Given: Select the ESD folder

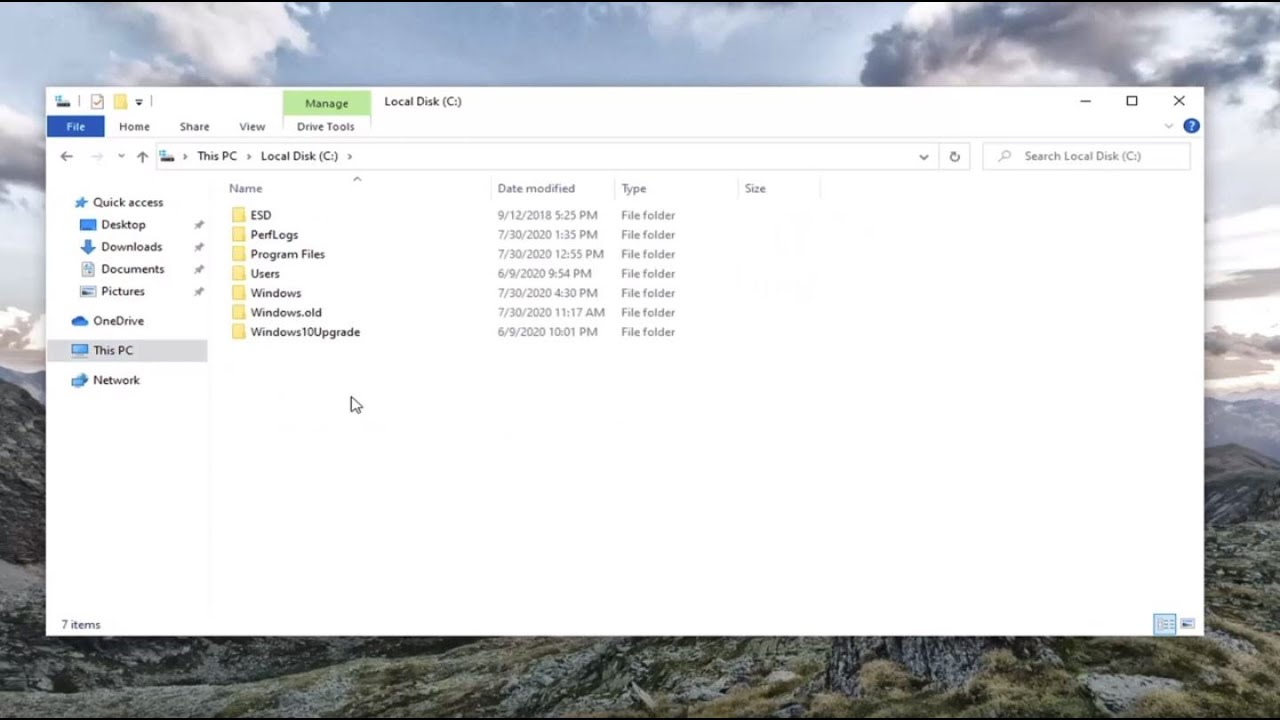Looking at the screenshot, I should click(260, 215).
